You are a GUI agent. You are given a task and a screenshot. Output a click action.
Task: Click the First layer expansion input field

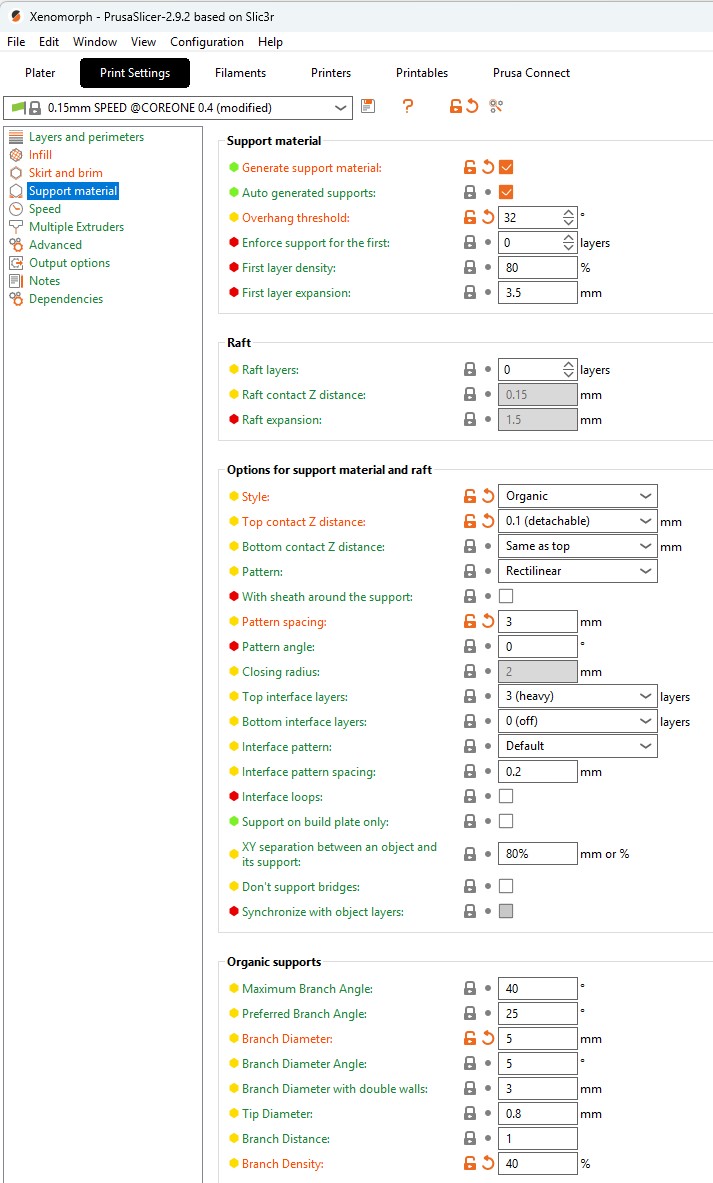(538, 293)
